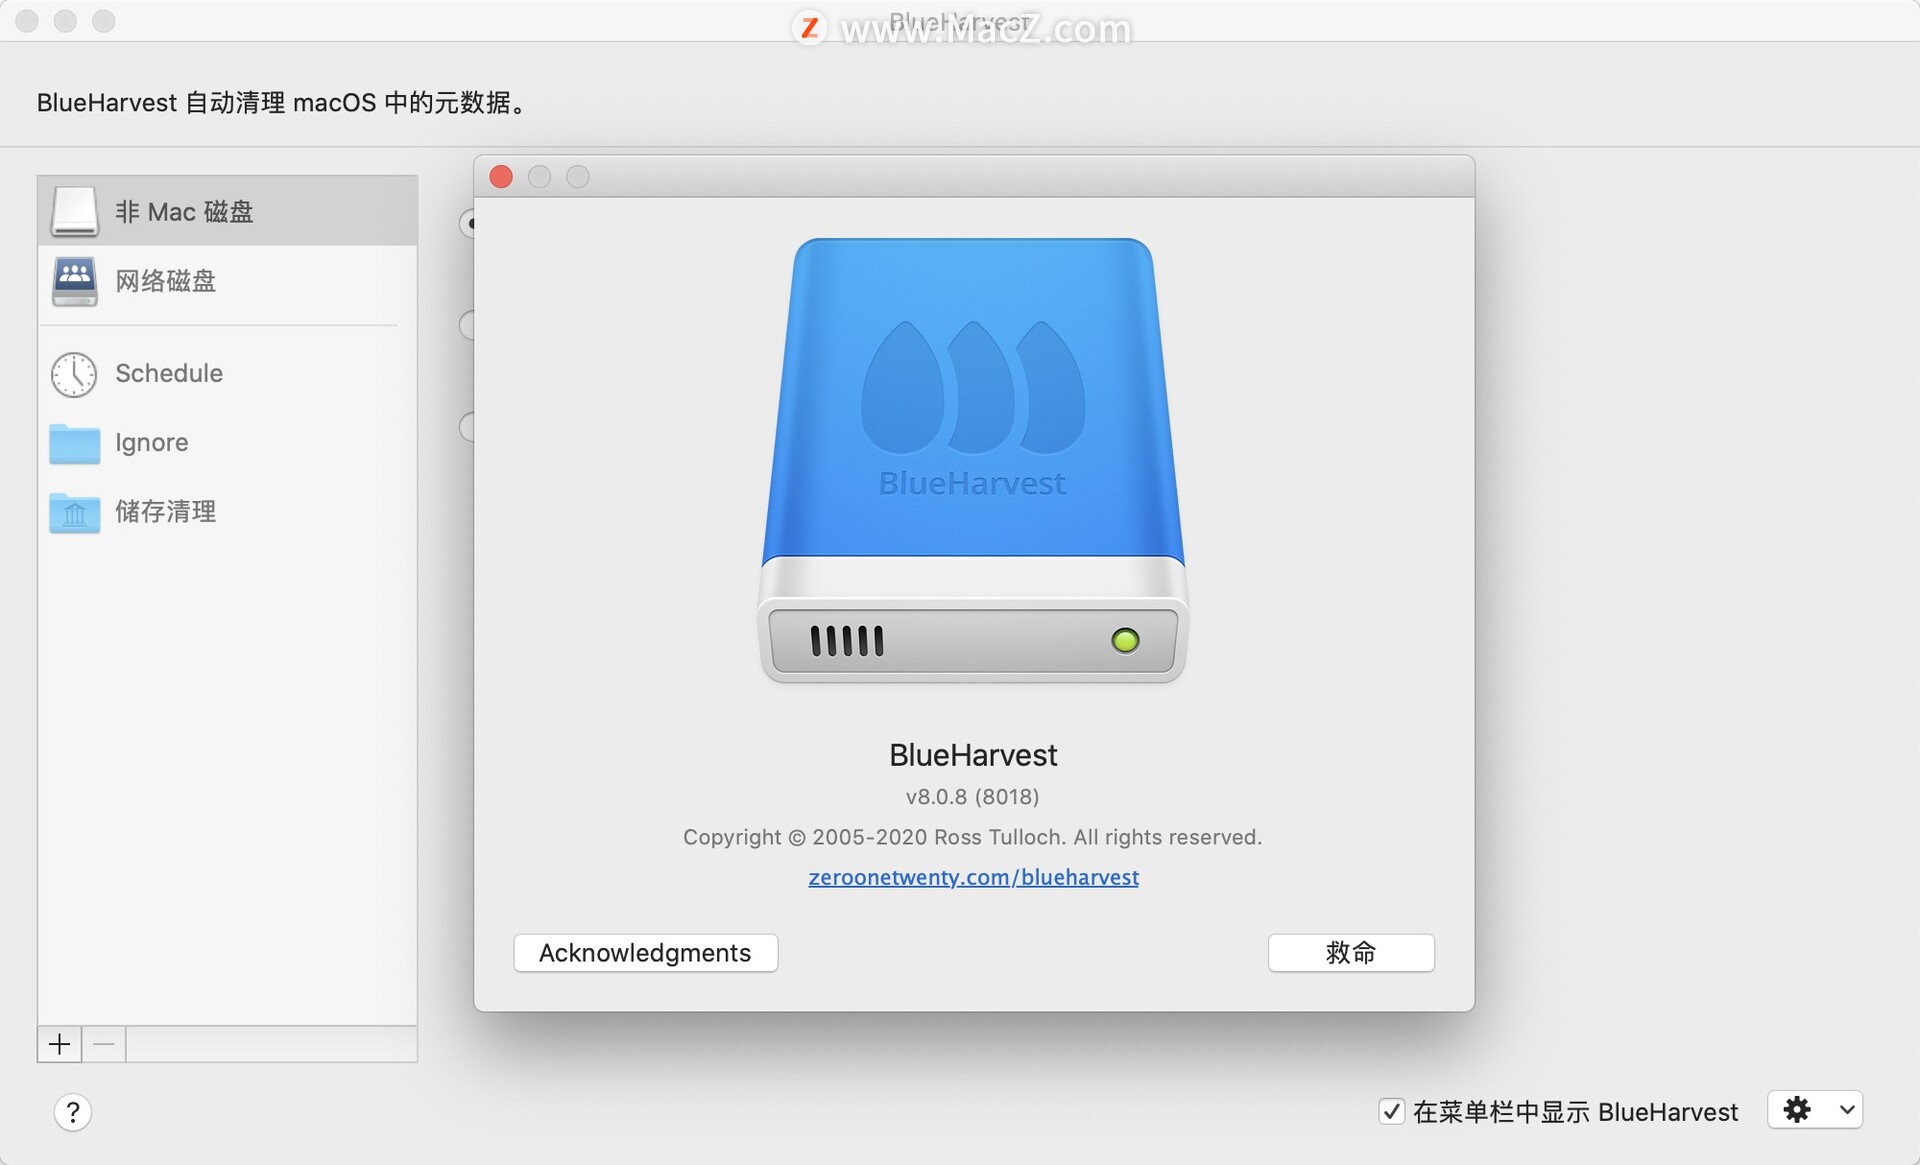Select the first radio button behind the About window

(x=467, y=223)
